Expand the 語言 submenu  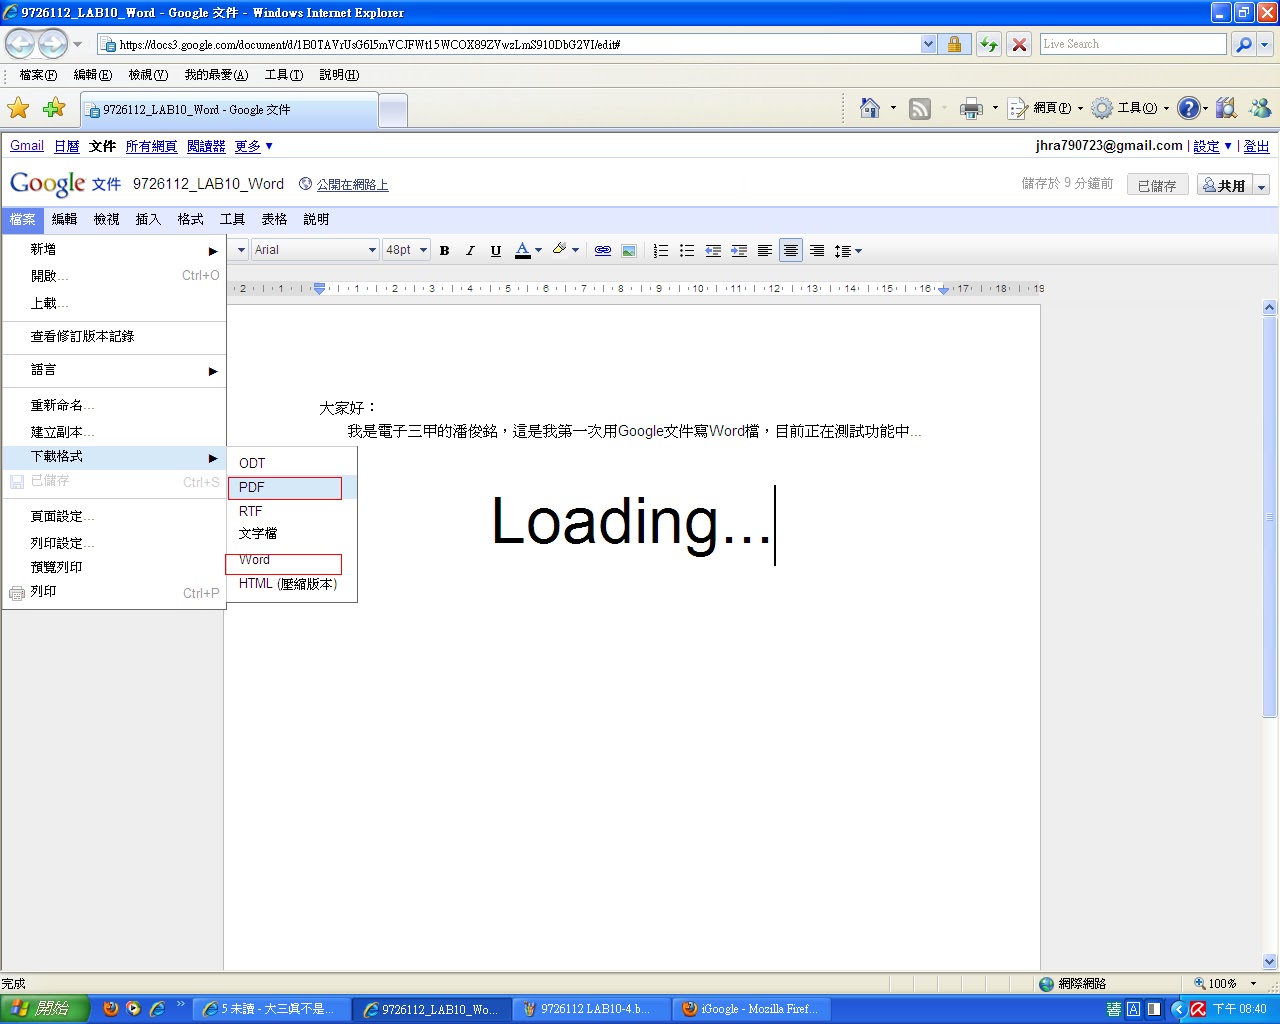114,370
